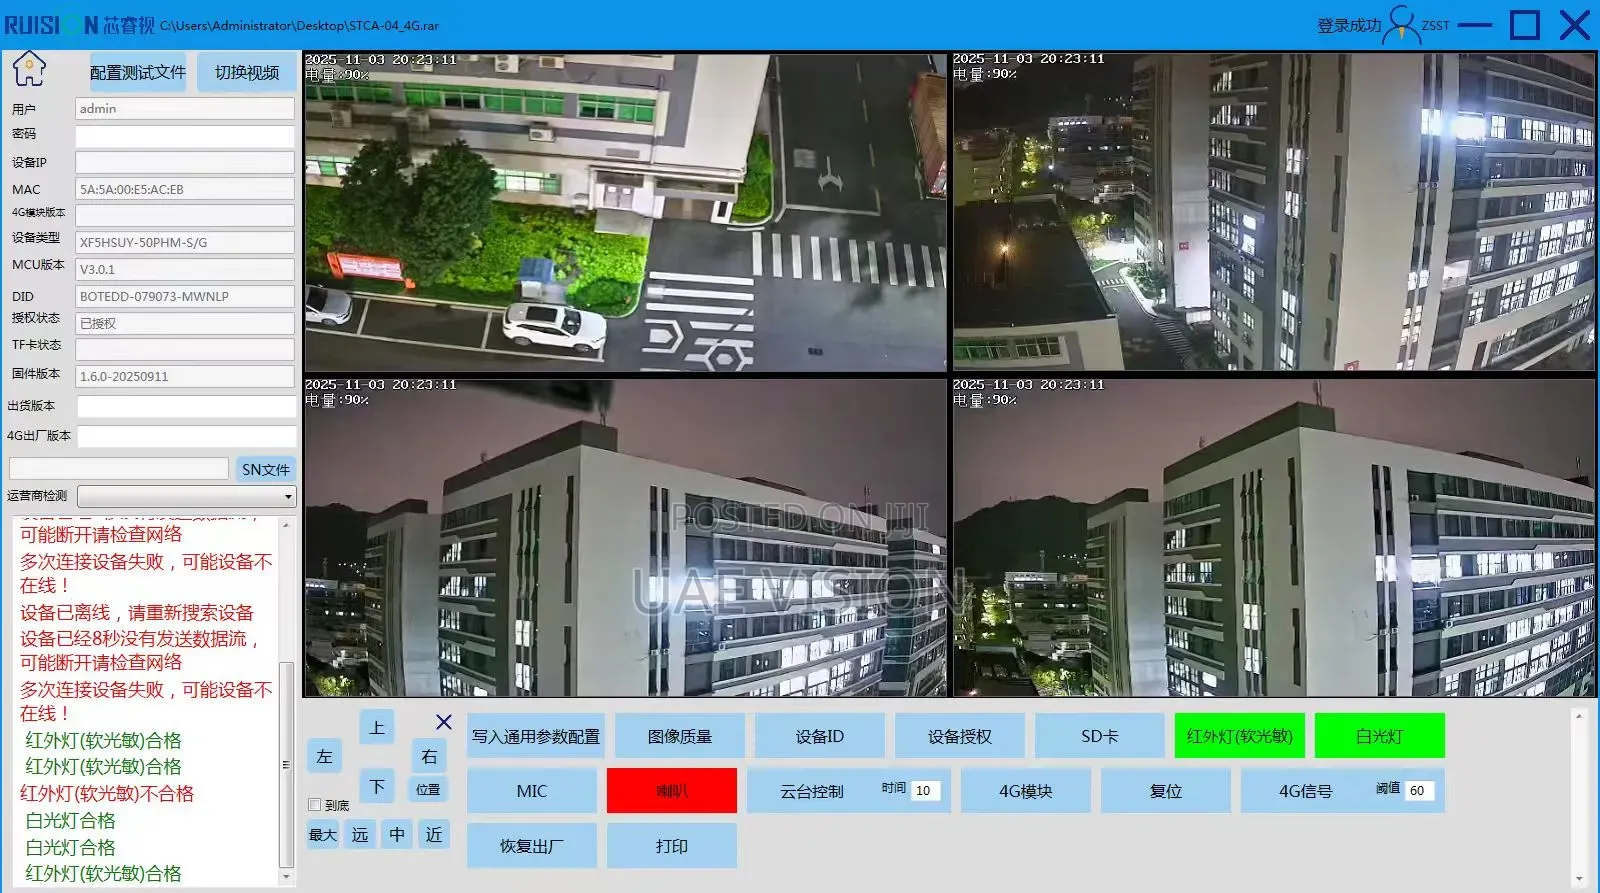Click 复位 test button

coord(1166,791)
